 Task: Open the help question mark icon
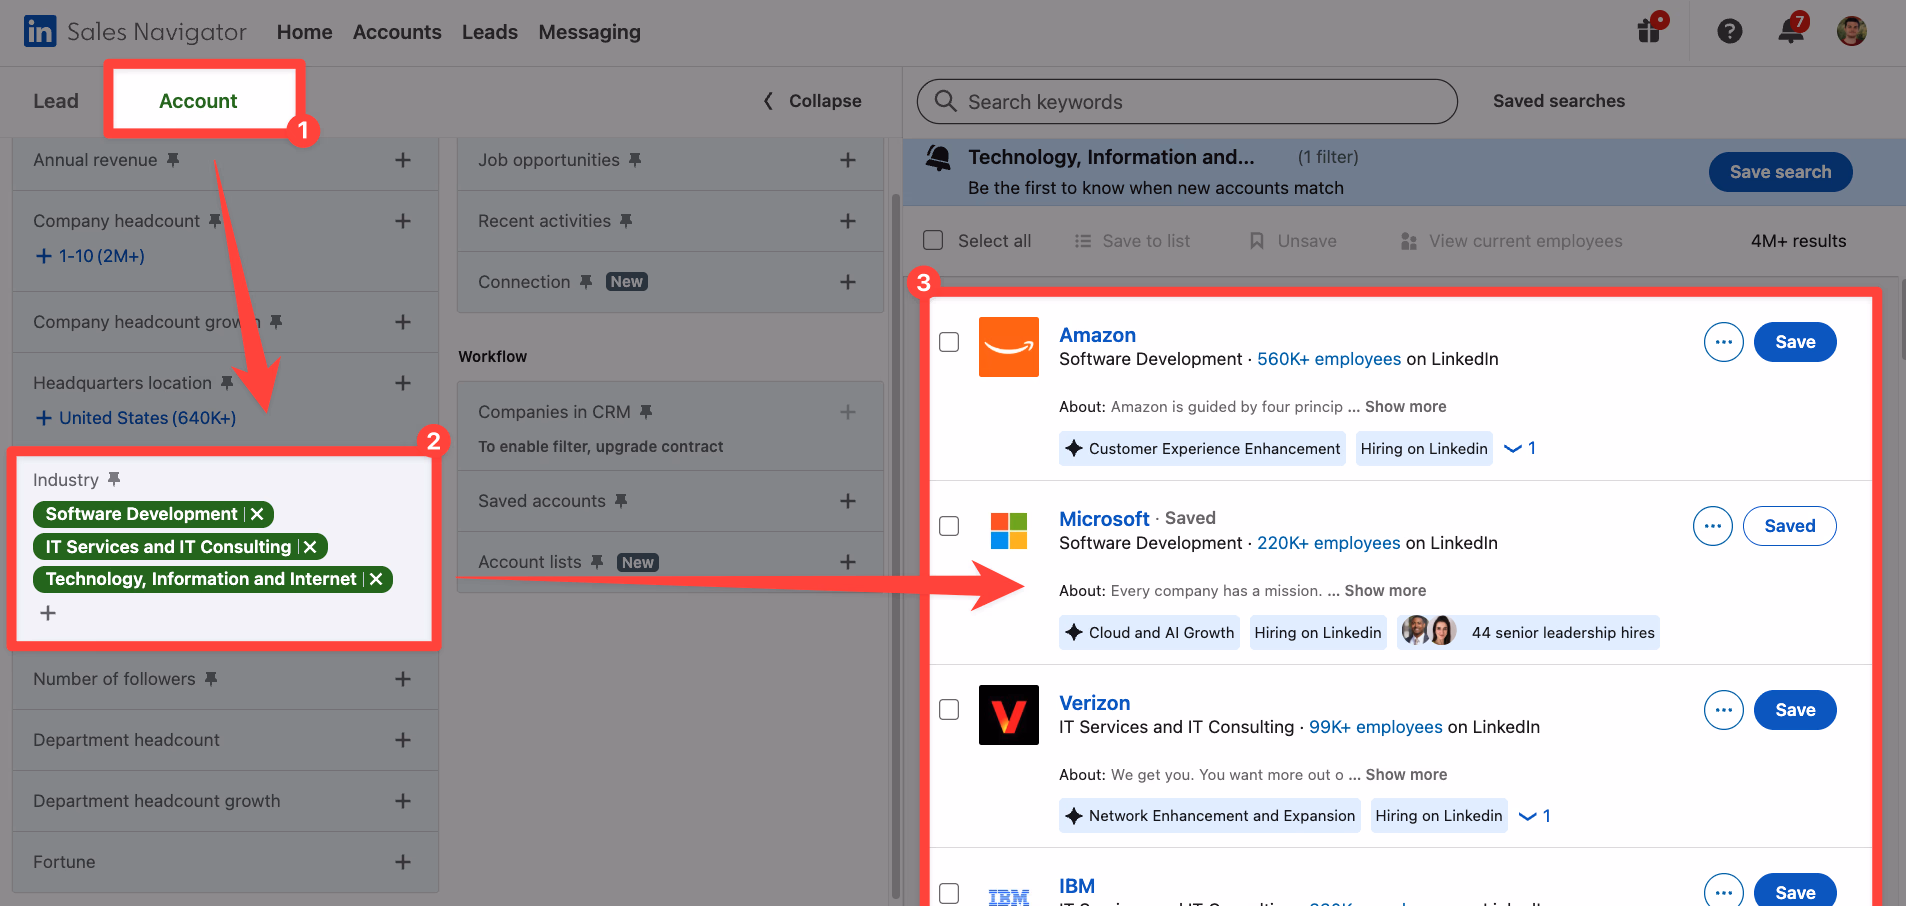click(x=1730, y=31)
